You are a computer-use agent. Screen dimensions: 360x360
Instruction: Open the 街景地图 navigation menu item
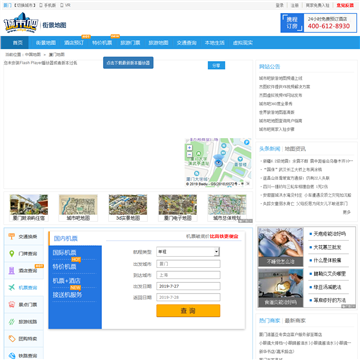tap(46, 43)
